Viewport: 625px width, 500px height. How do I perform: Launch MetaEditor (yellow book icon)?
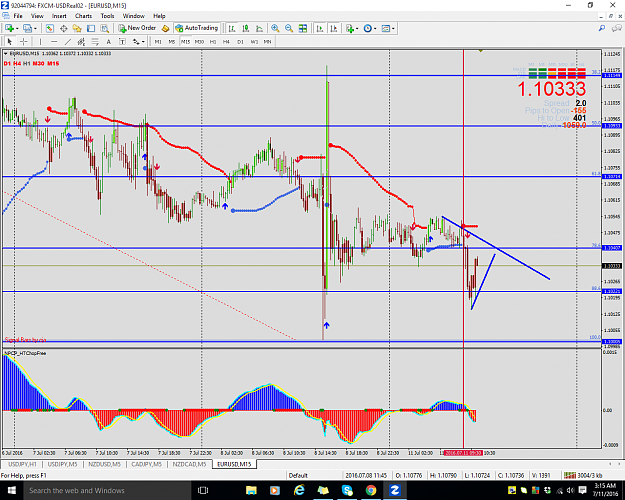click(x=165, y=28)
